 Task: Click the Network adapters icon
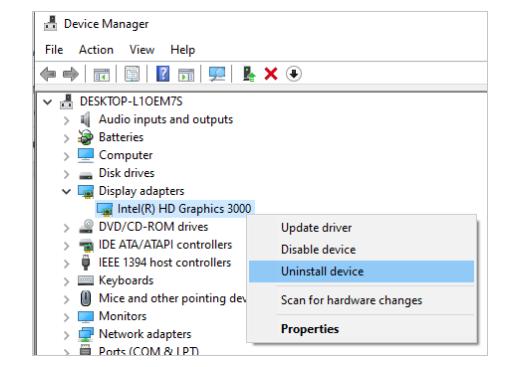[x=86, y=334]
